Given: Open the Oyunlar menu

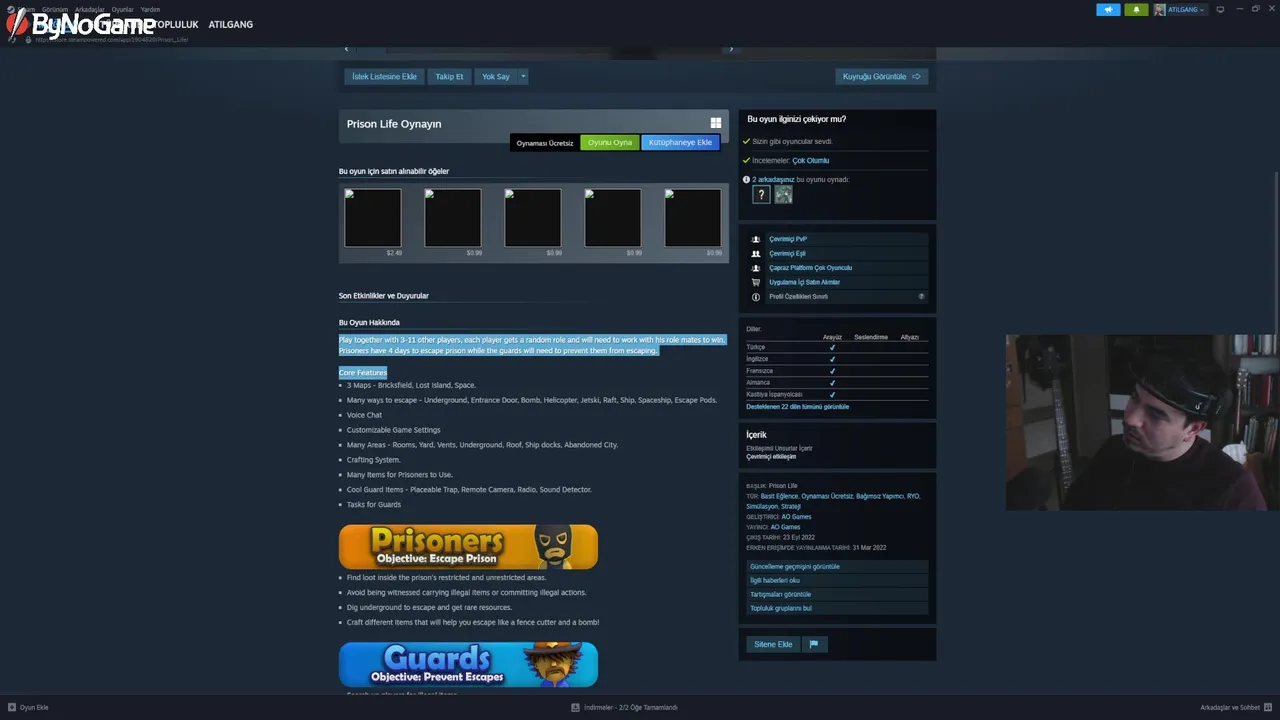Looking at the screenshot, I should [122, 9].
